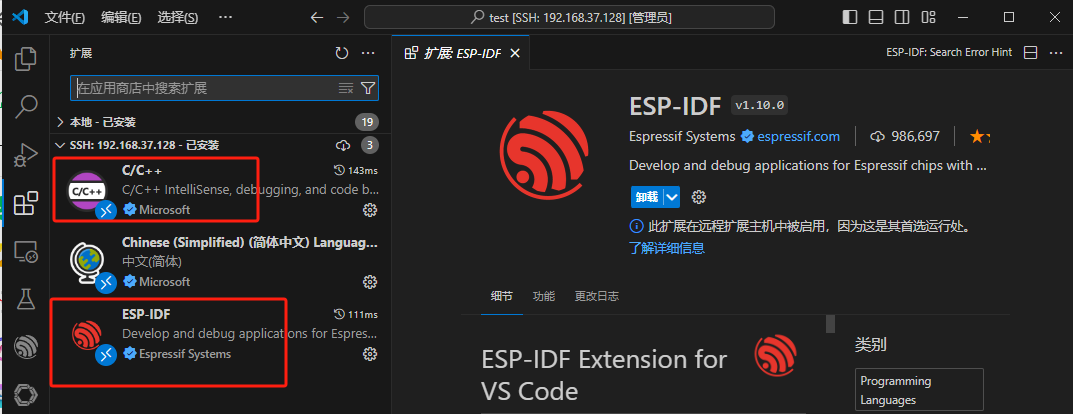Open extensions panel more actions menu

368,53
